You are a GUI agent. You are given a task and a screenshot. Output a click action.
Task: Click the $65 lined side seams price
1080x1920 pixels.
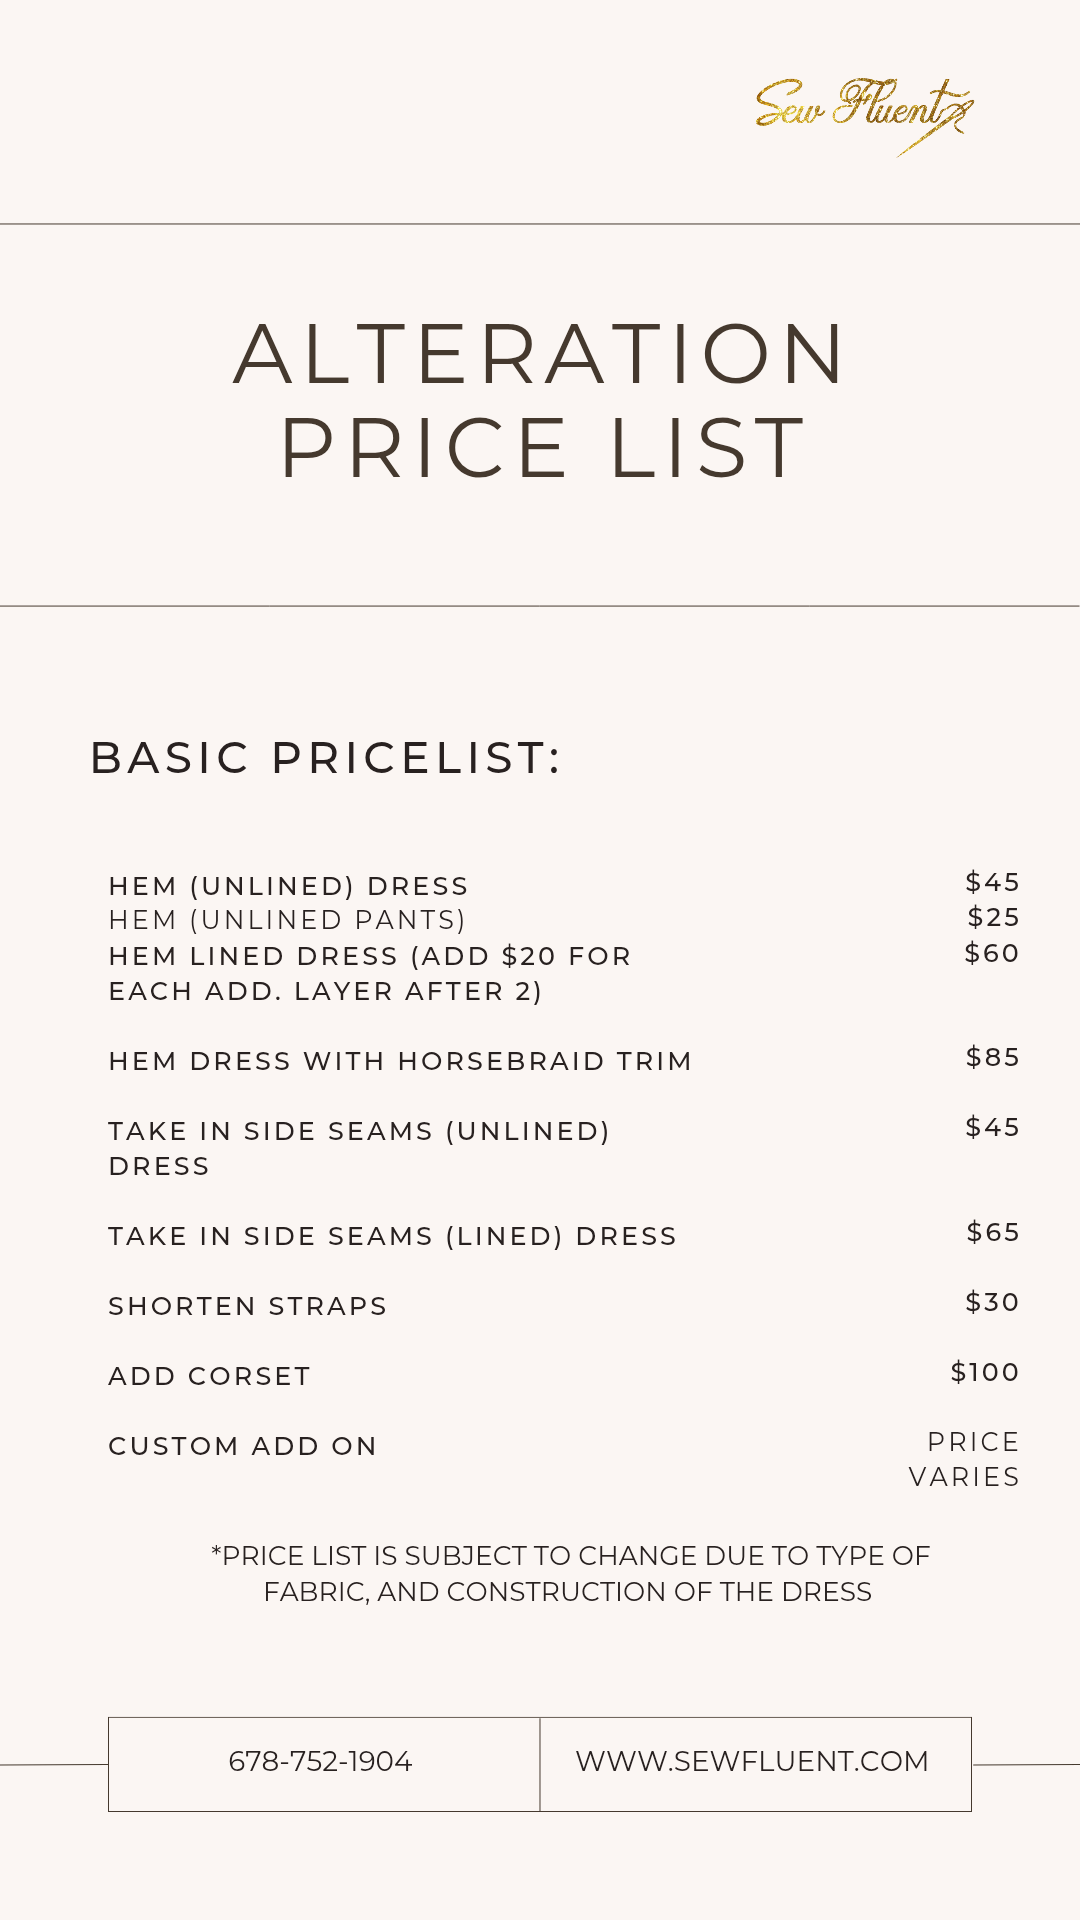[992, 1232]
